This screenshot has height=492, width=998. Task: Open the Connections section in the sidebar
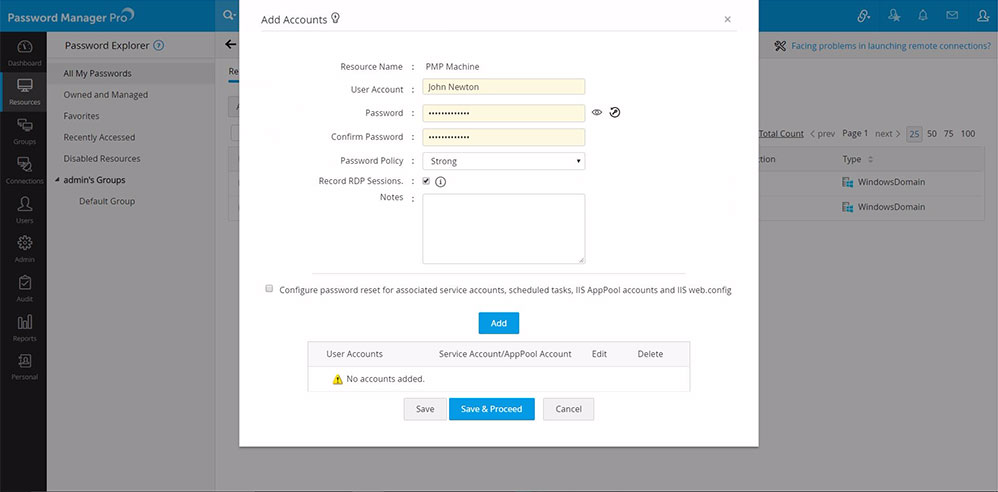pyautogui.click(x=24, y=169)
